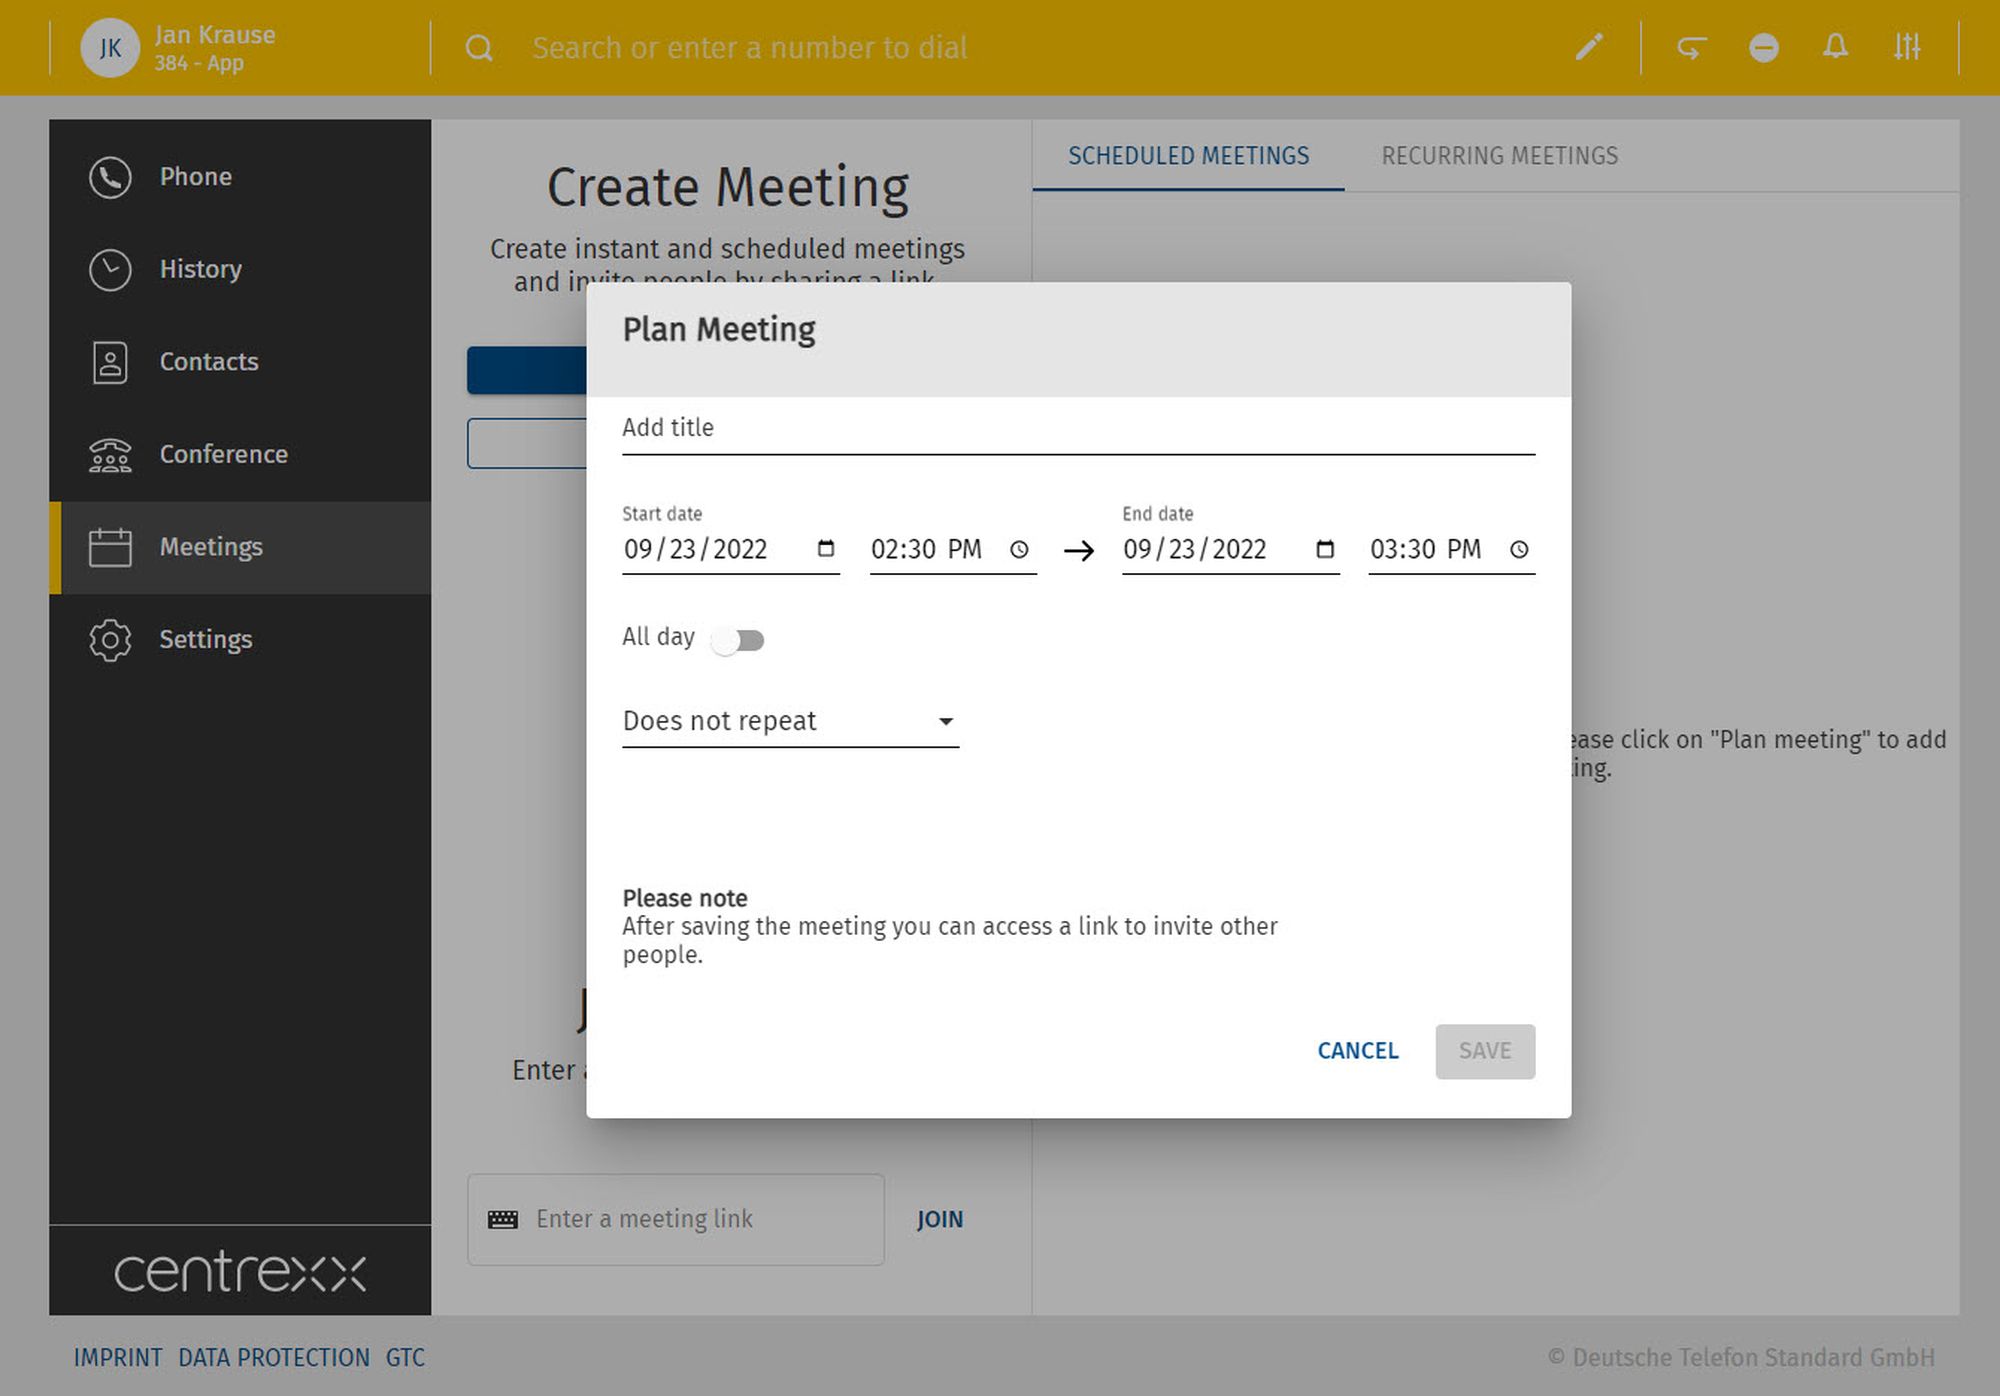The image size is (2000, 1396).
Task: Click the start time clock icon
Action: [x=1019, y=549]
